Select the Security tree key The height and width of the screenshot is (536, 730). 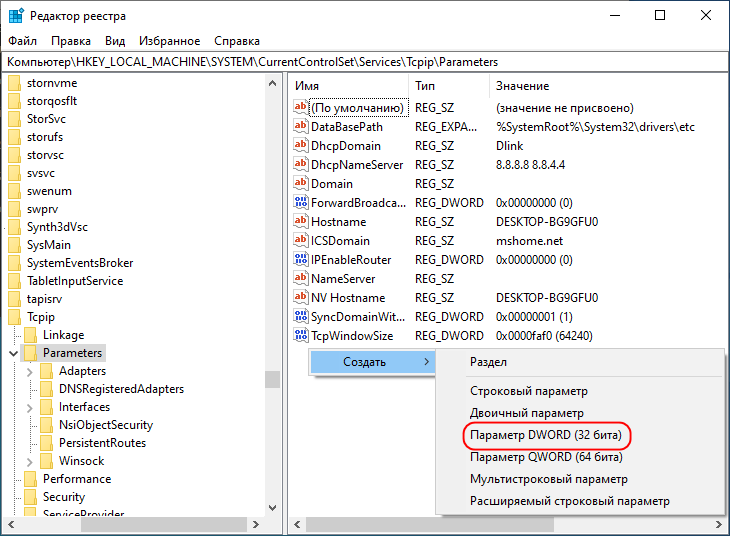(64, 497)
